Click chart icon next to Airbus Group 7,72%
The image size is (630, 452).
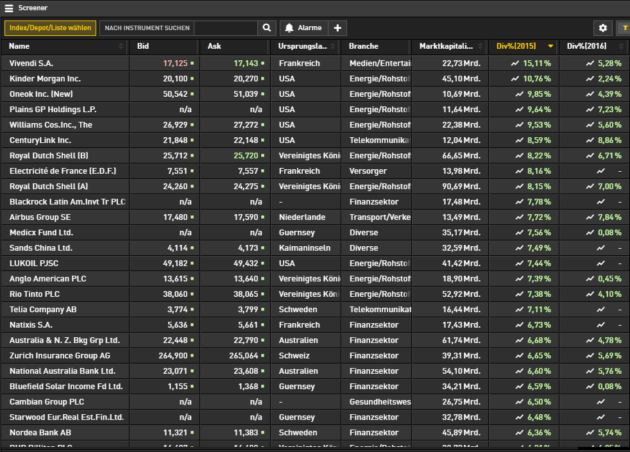pyautogui.click(x=519, y=217)
